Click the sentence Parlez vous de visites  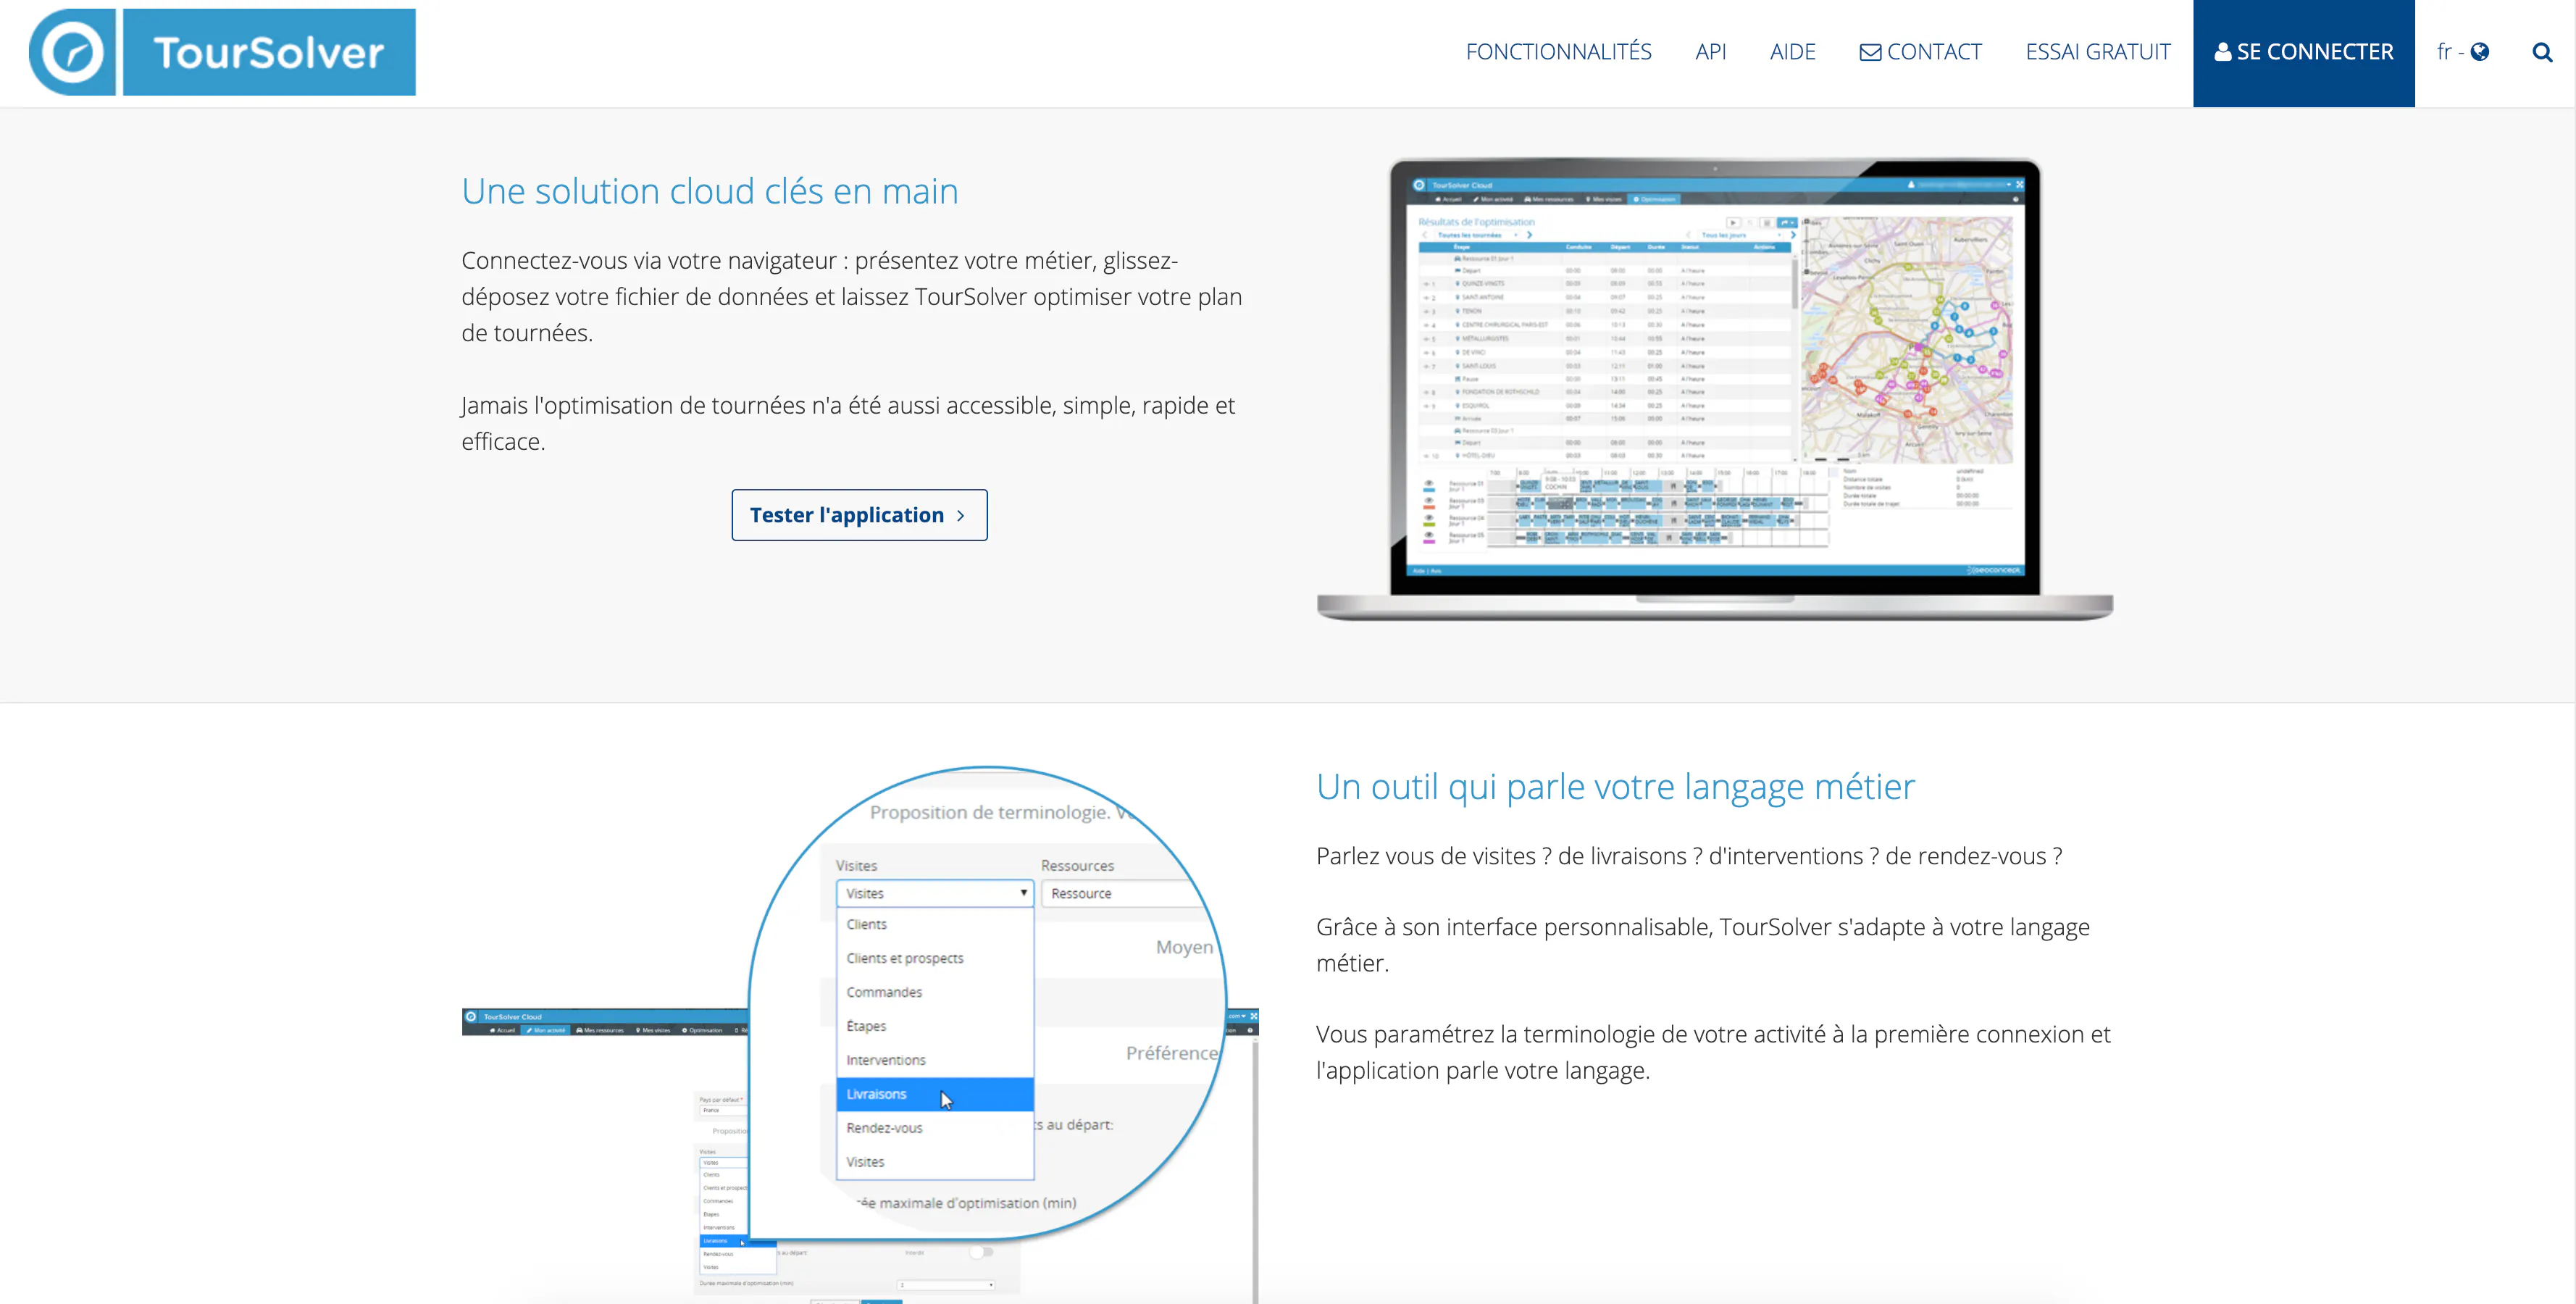[x=1689, y=856]
